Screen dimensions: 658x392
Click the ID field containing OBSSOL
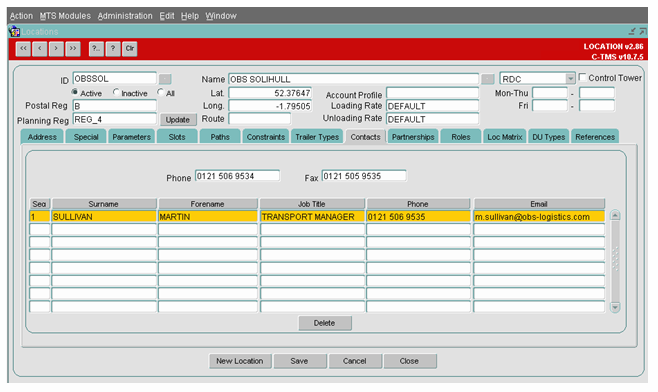click(115, 78)
